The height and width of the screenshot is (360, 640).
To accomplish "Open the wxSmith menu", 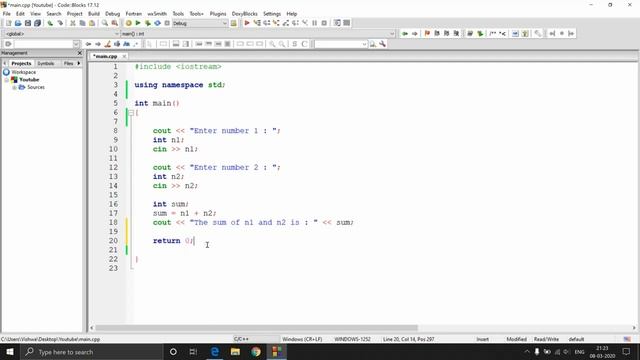I will tap(157, 13).
